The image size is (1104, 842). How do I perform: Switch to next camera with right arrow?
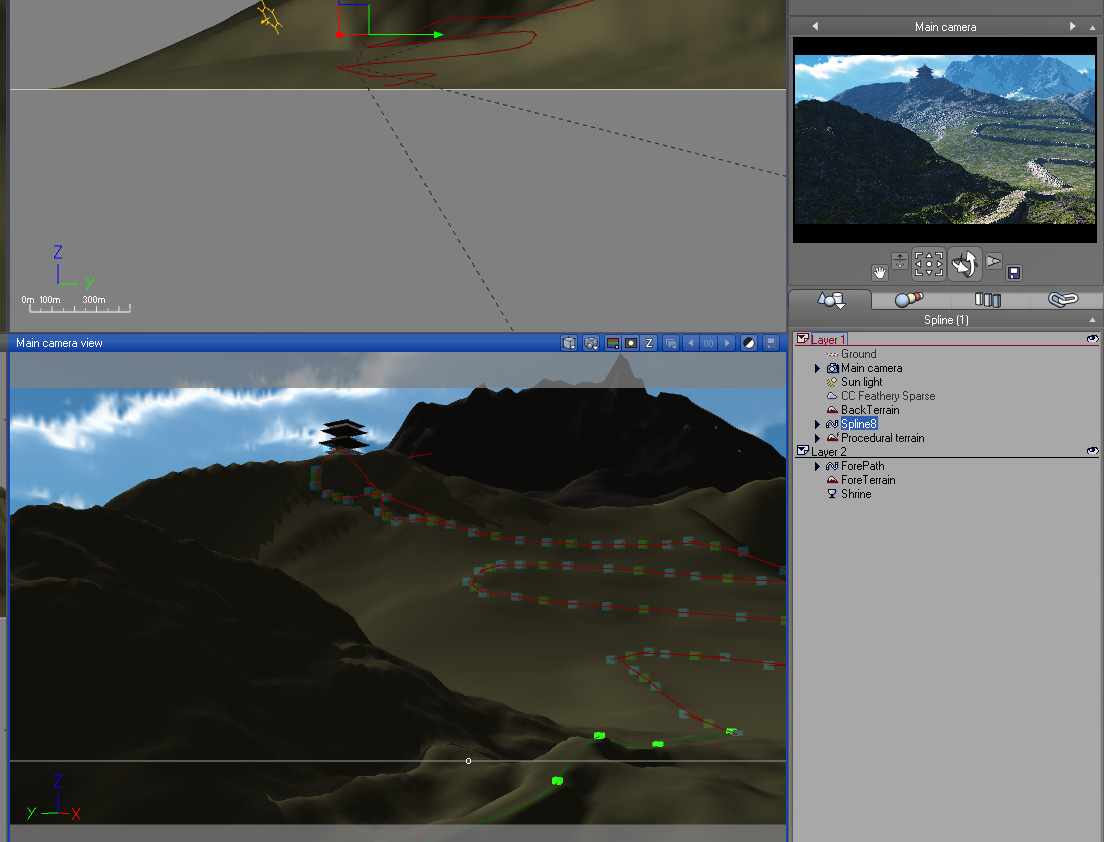tap(1072, 26)
